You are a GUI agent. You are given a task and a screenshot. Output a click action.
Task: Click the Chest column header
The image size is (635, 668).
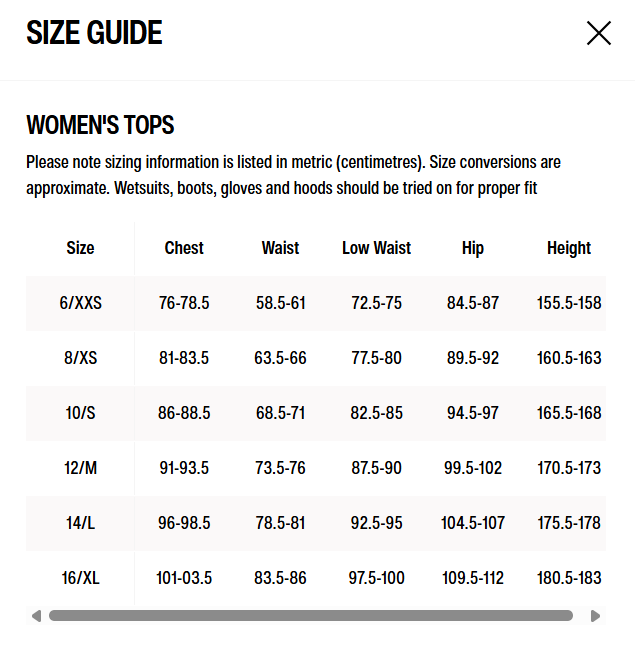pyautogui.click(x=184, y=248)
